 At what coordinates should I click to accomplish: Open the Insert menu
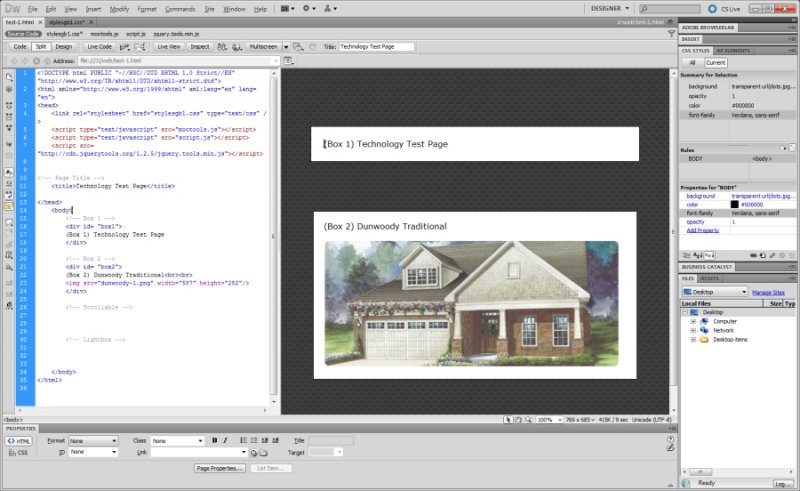[93, 9]
